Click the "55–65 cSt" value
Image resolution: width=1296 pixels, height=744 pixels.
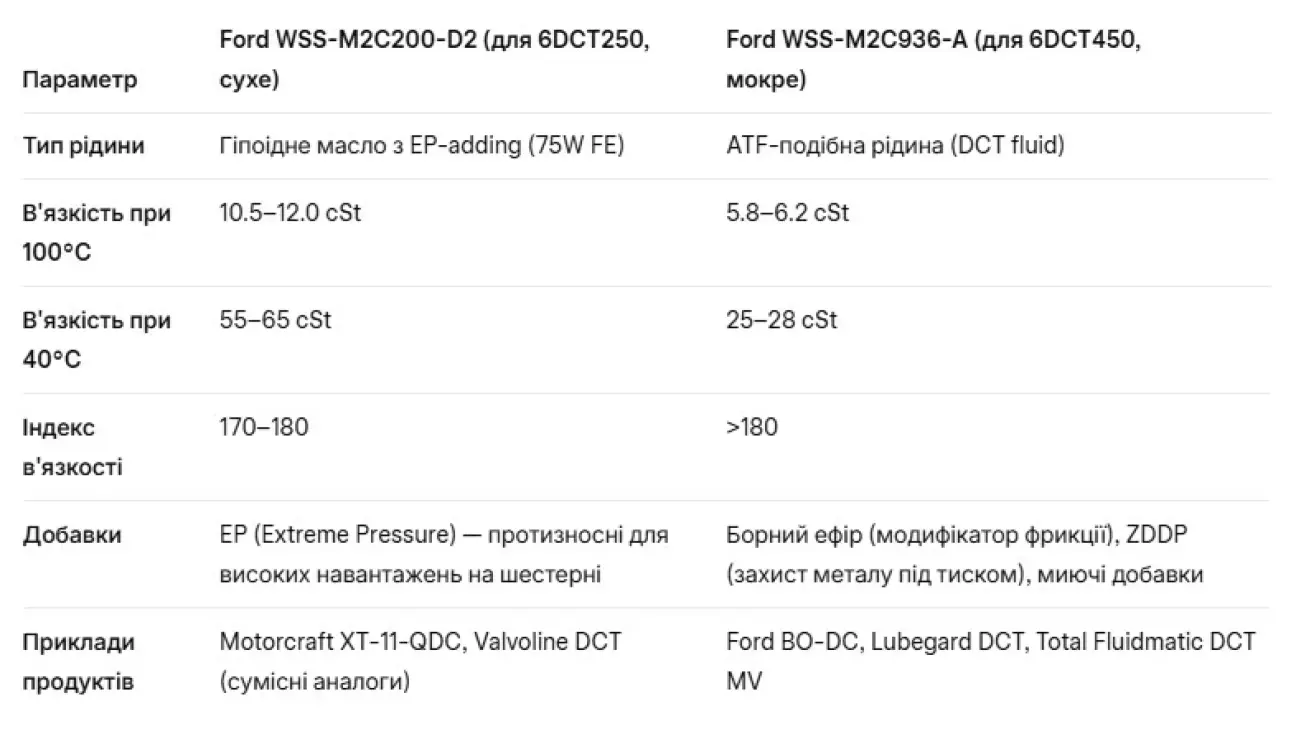tap(275, 320)
